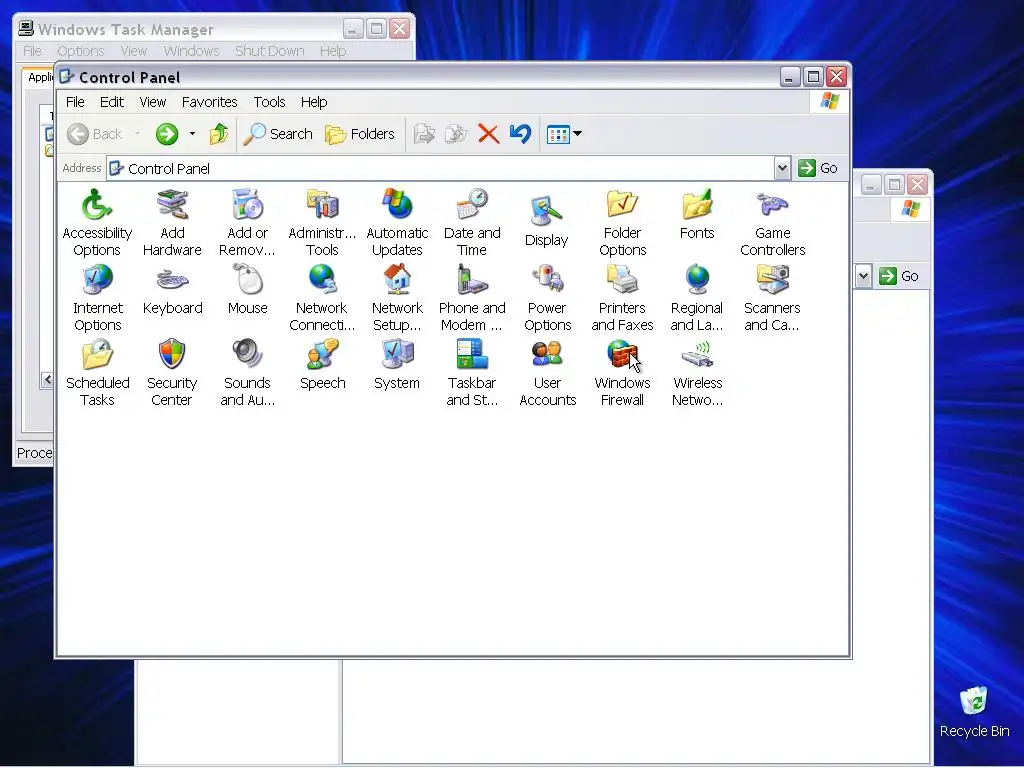Click the Control Panel address field
Image resolution: width=1024 pixels, height=768 pixels.
coord(440,168)
